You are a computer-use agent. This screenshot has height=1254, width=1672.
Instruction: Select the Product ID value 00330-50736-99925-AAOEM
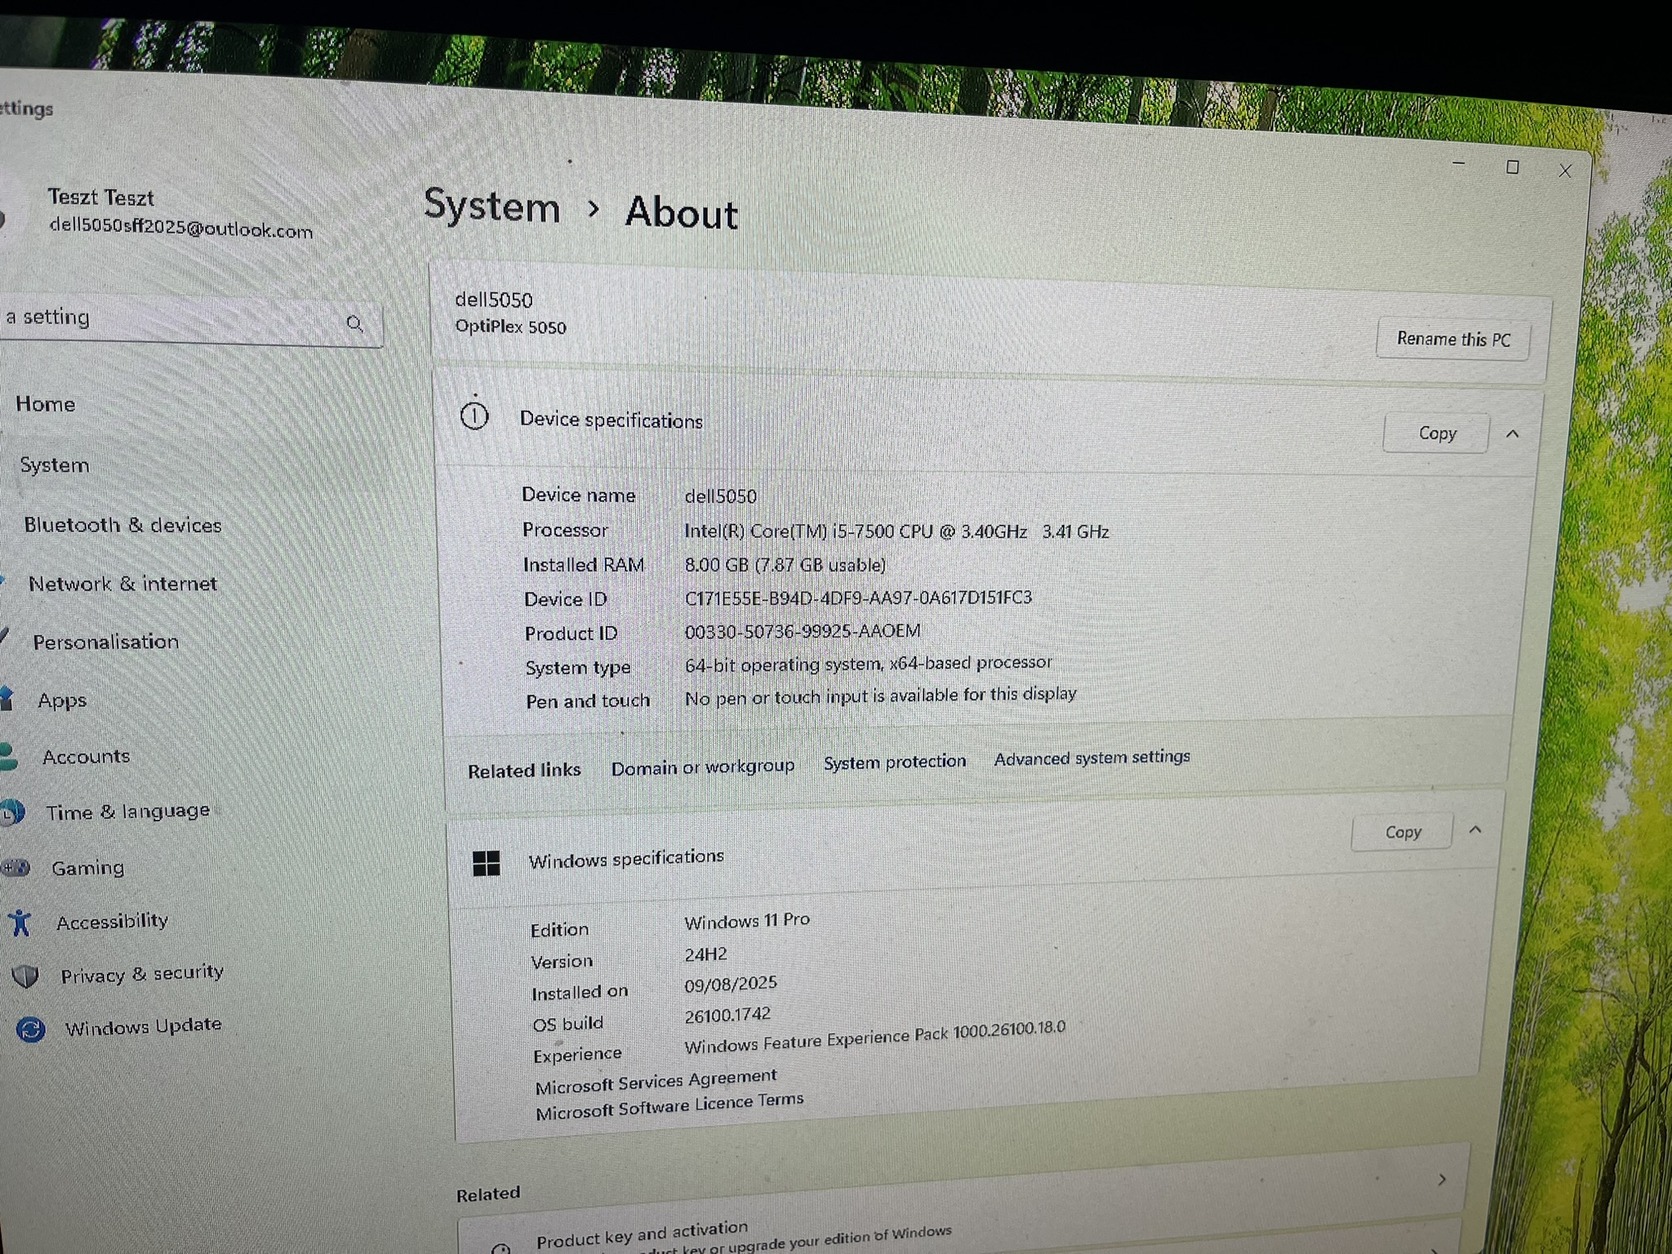click(802, 631)
